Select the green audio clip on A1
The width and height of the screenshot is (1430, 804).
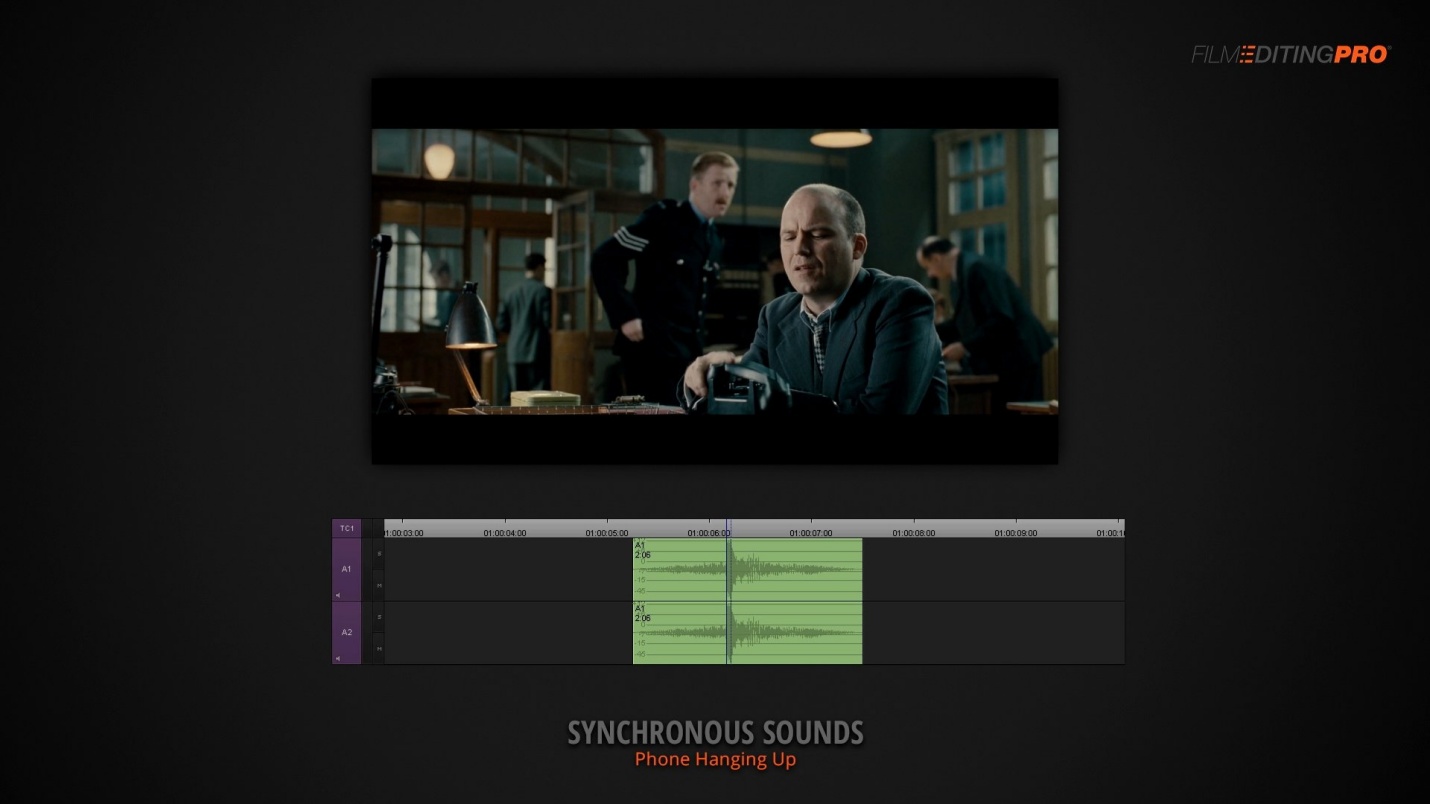point(748,570)
